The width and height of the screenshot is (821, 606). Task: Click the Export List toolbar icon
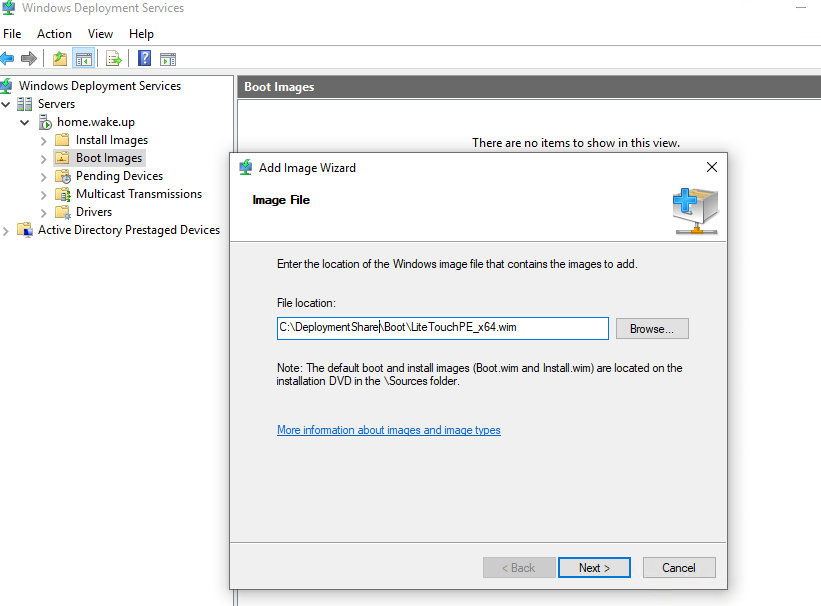click(114, 58)
